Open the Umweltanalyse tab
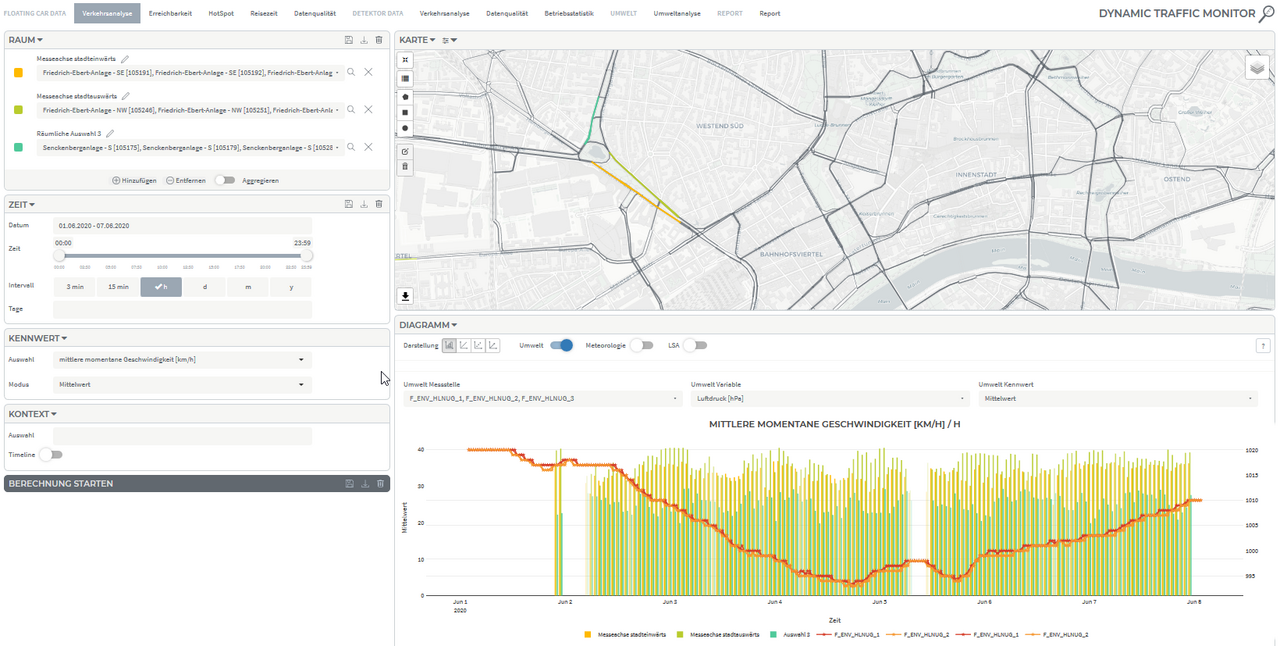The image size is (1280, 646). (x=677, y=13)
